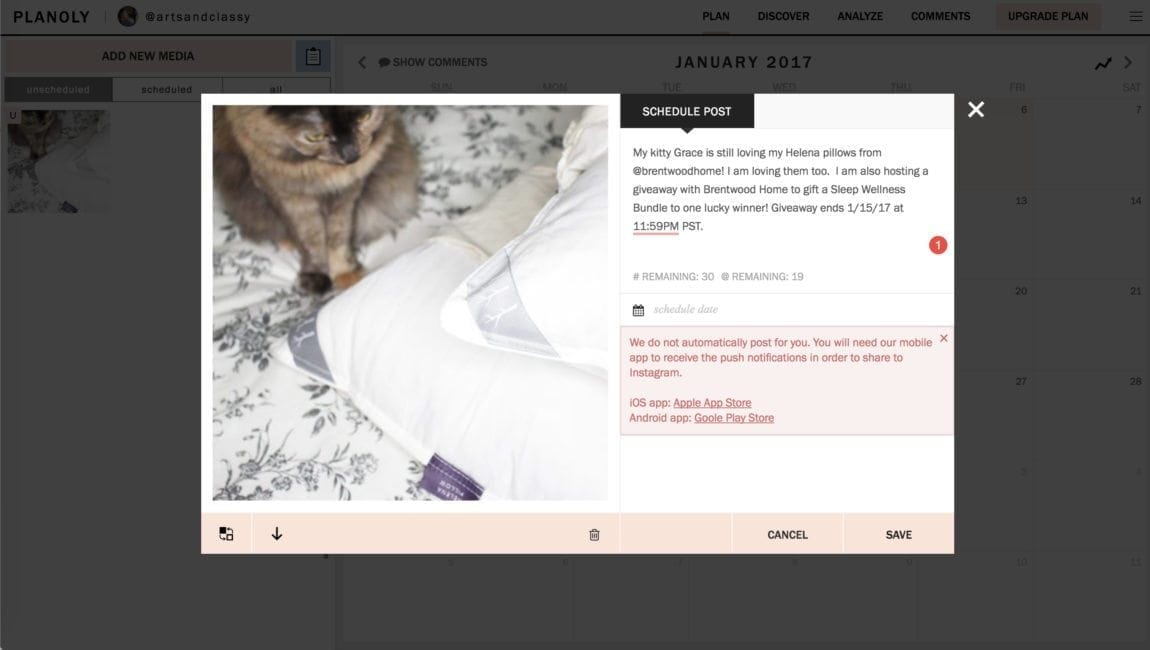This screenshot has width=1150, height=650.
Task: Go to the previous month with the left chevron
Action: coord(362,62)
